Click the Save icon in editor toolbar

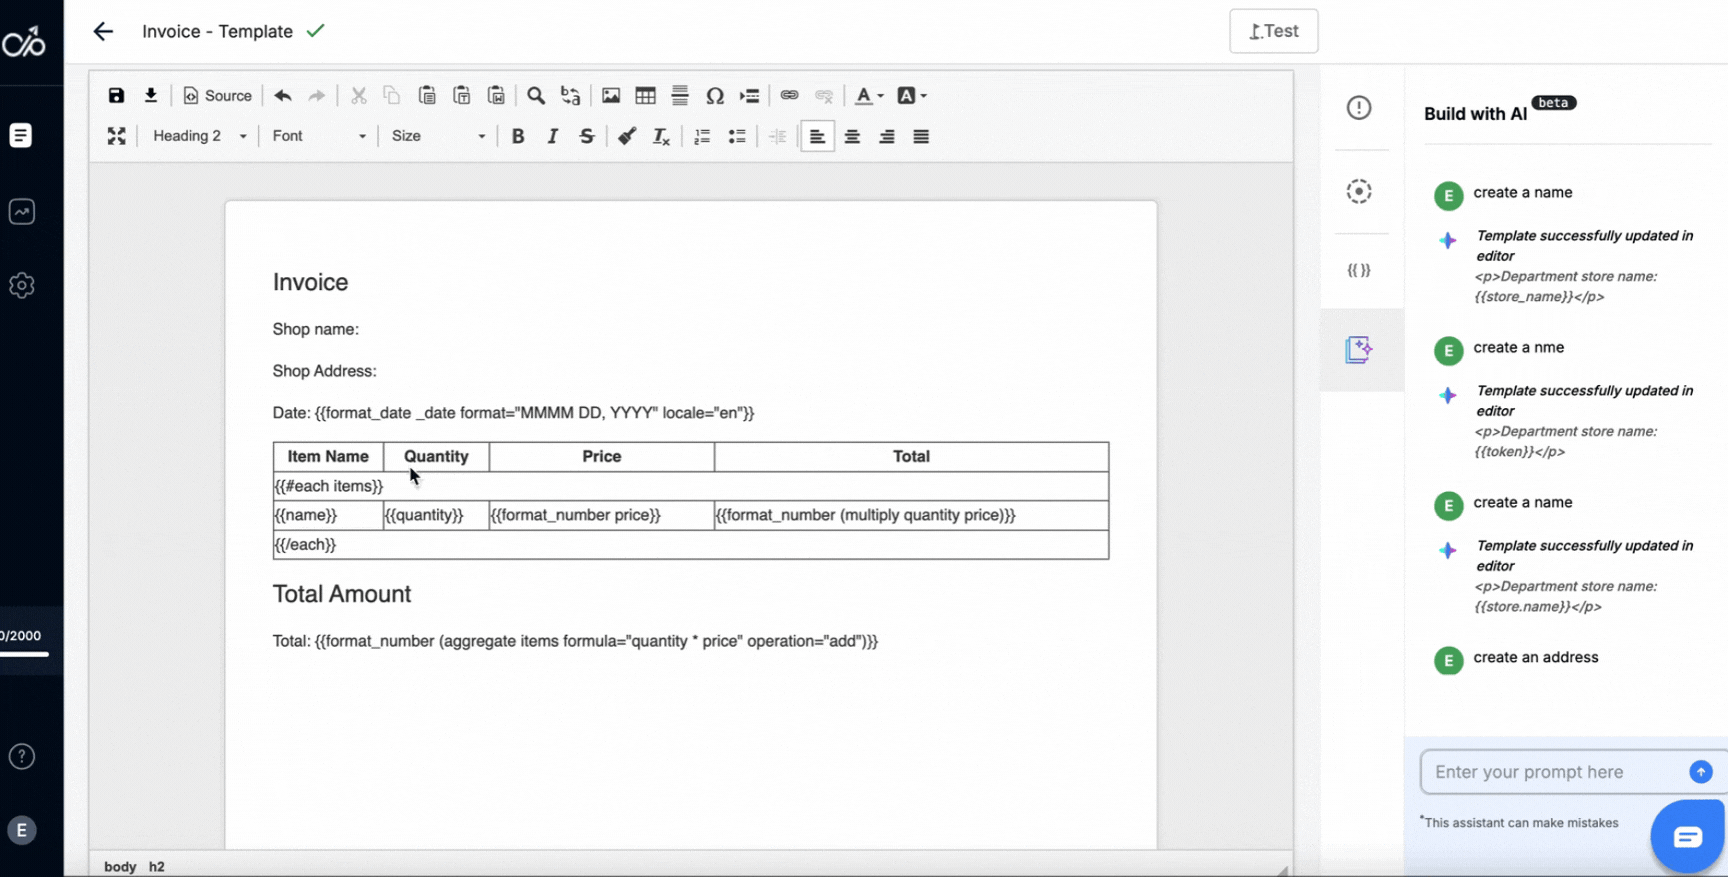pos(116,96)
